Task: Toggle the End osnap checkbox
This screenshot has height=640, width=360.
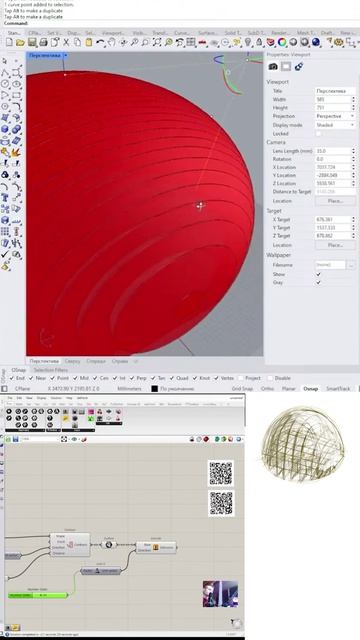Action: [x=11, y=378]
